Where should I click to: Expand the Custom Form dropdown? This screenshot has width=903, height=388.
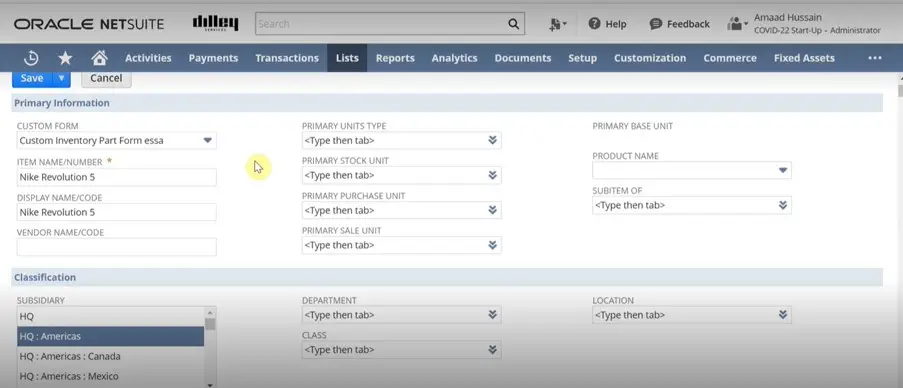[207, 140]
